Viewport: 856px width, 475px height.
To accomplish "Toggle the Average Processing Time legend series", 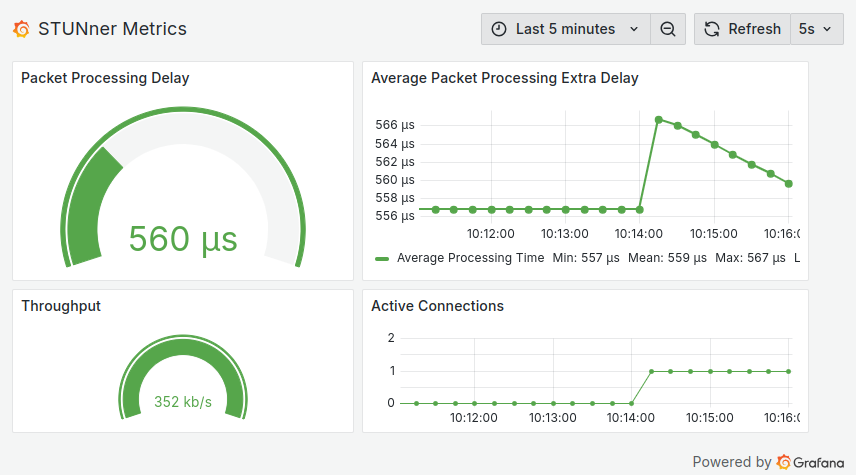I will [470, 258].
